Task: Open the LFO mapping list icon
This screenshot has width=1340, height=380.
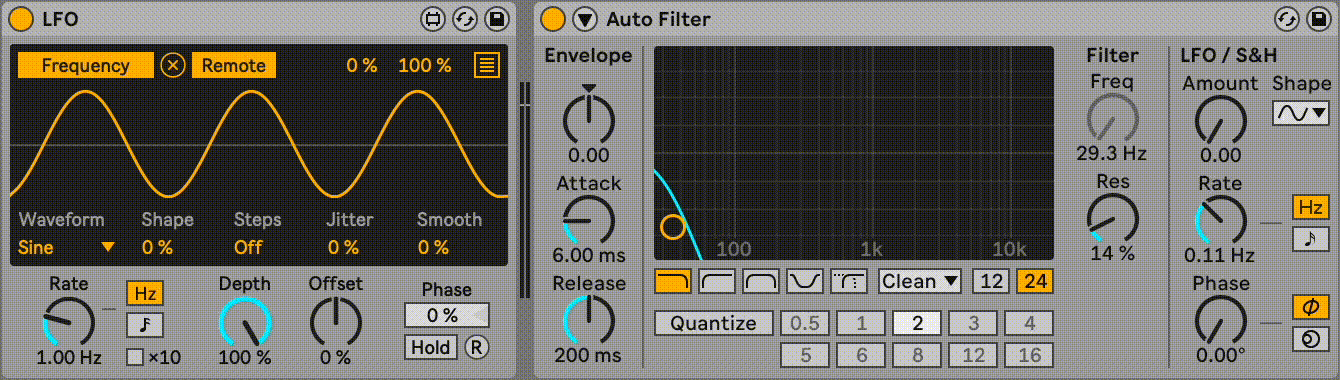Action: (487, 66)
